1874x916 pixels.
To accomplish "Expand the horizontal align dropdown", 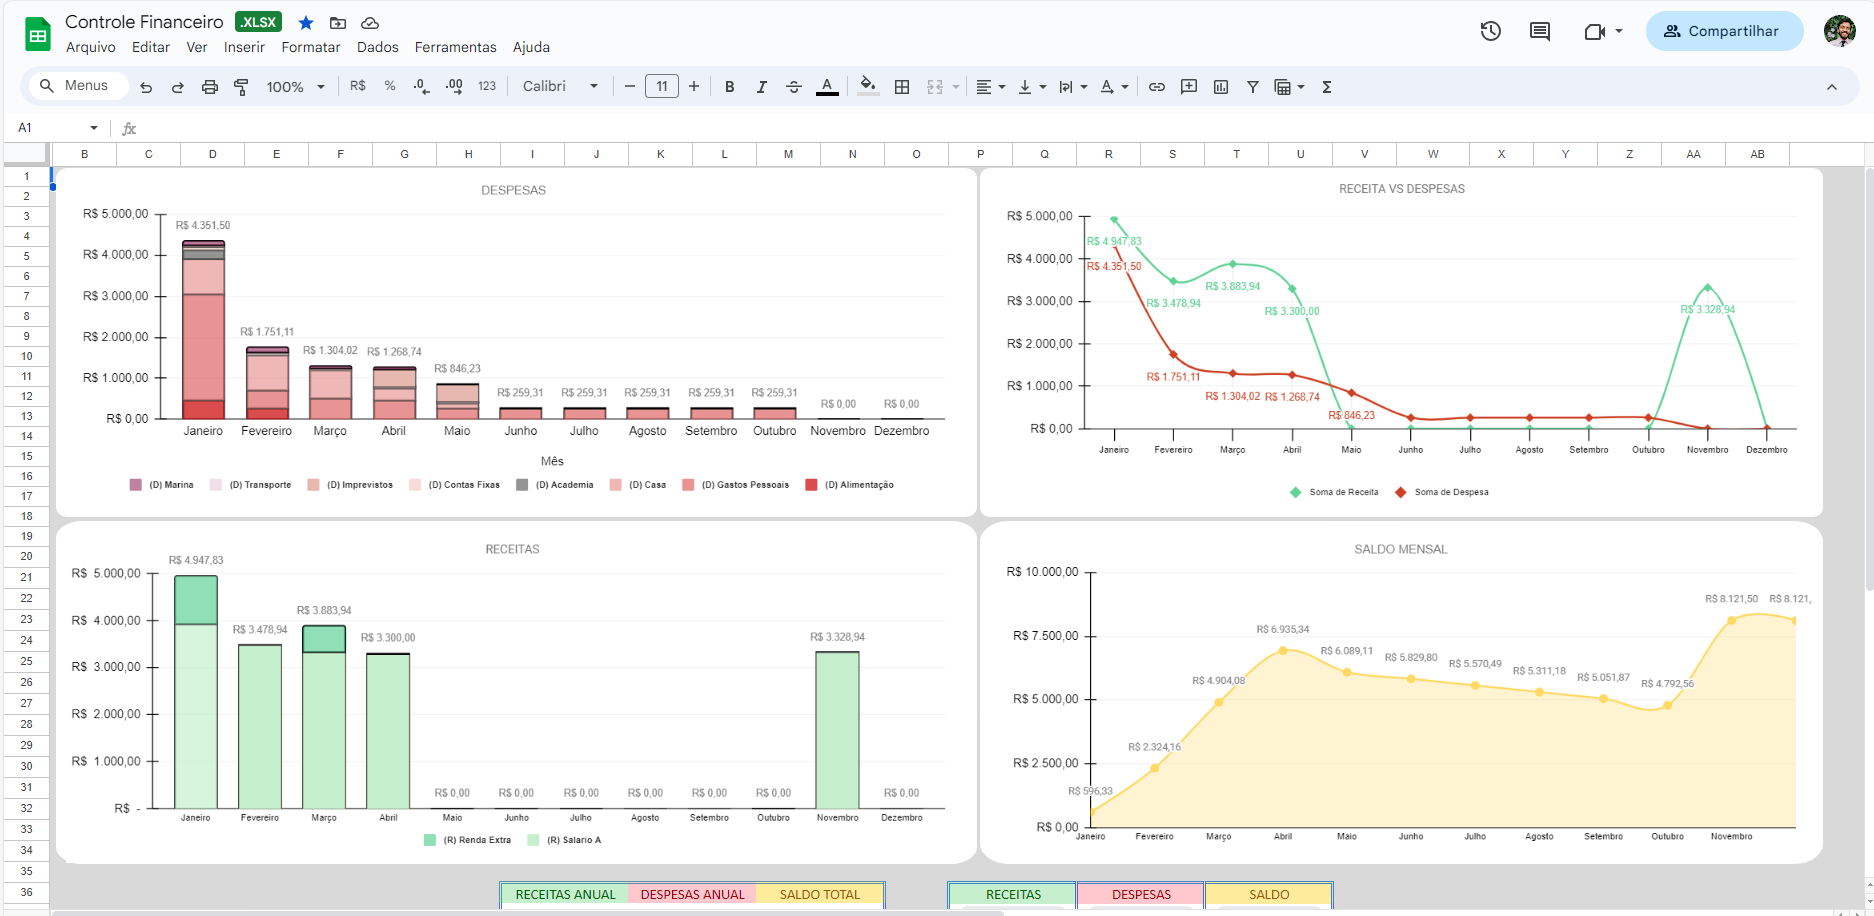I will (991, 87).
